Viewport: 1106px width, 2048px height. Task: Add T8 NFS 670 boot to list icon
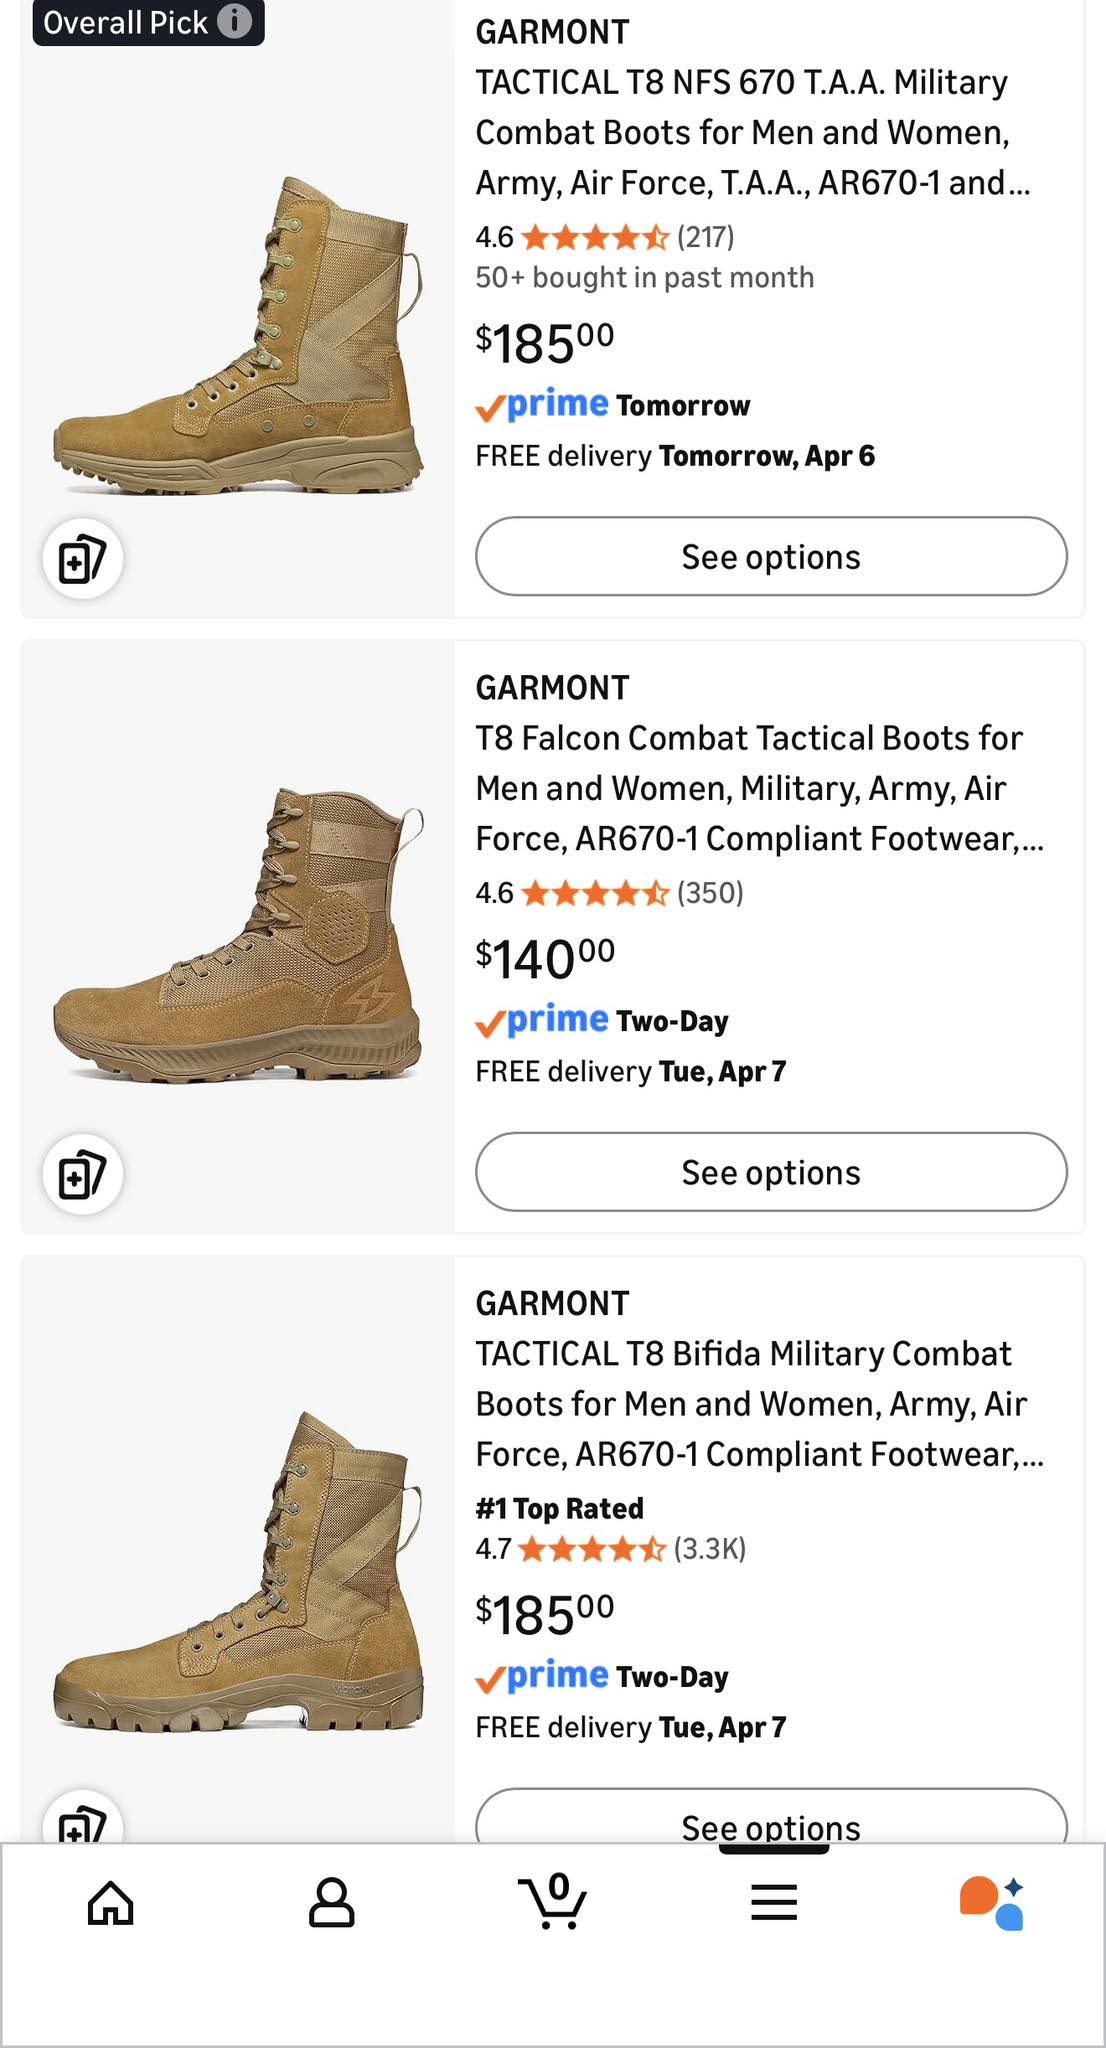pos(83,558)
